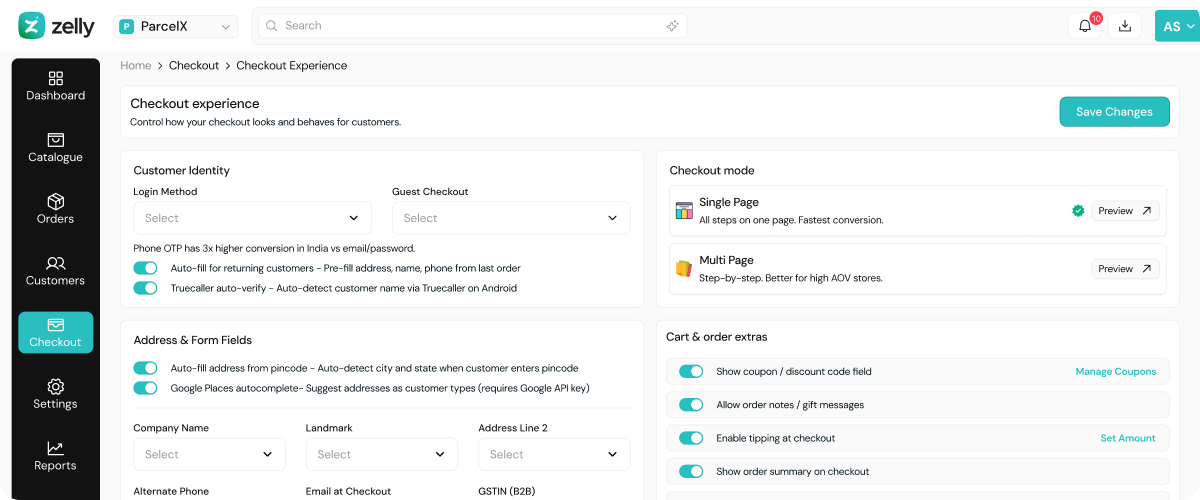Click the ParcelX P badge icon
Image resolution: width=1200 pixels, height=500 pixels.
tap(127, 27)
